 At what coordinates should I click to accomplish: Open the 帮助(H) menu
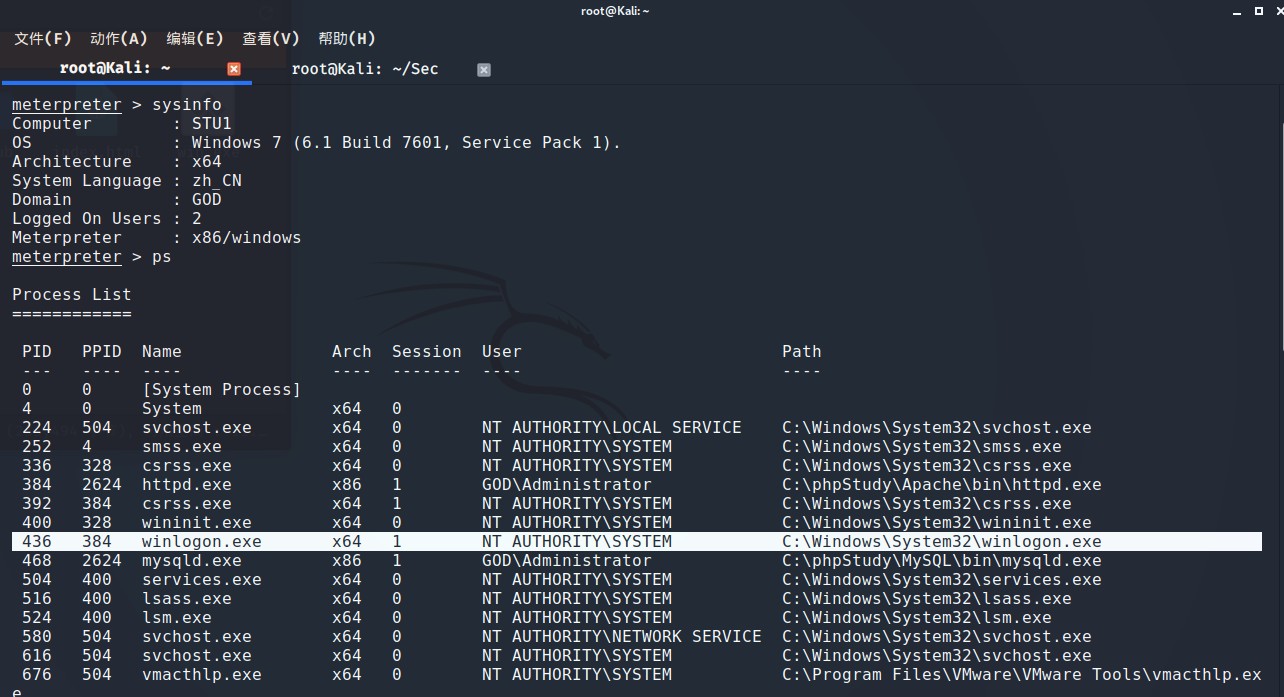pyautogui.click(x=347, y=39)
